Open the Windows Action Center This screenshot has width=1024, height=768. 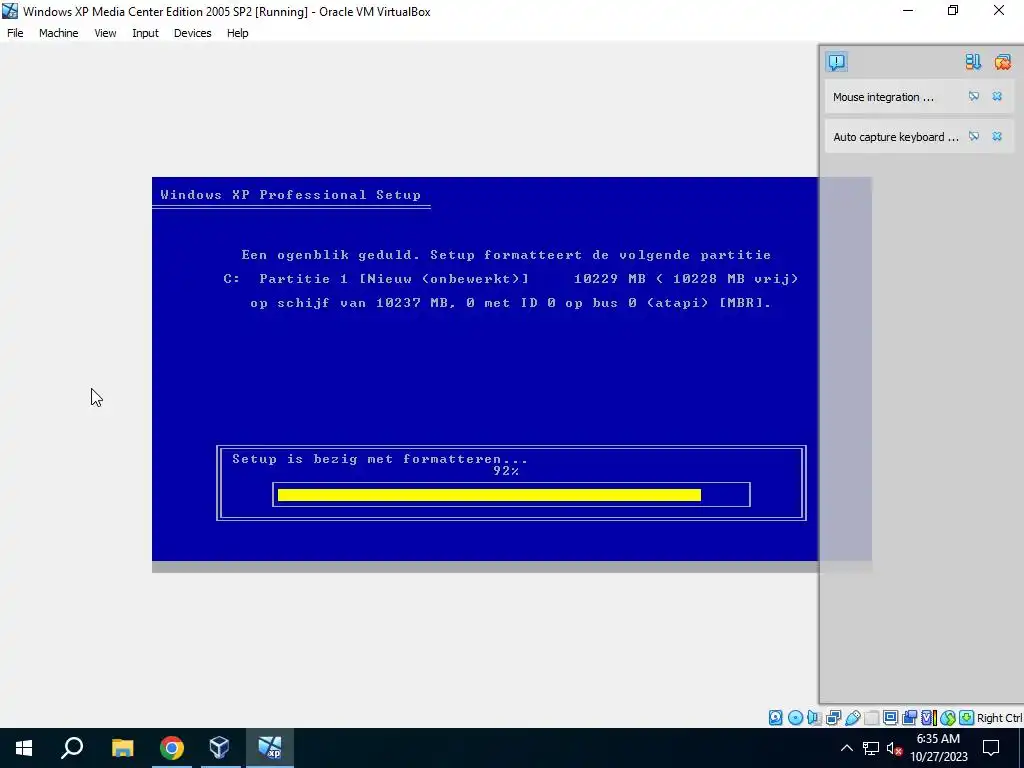coord(991,748)
